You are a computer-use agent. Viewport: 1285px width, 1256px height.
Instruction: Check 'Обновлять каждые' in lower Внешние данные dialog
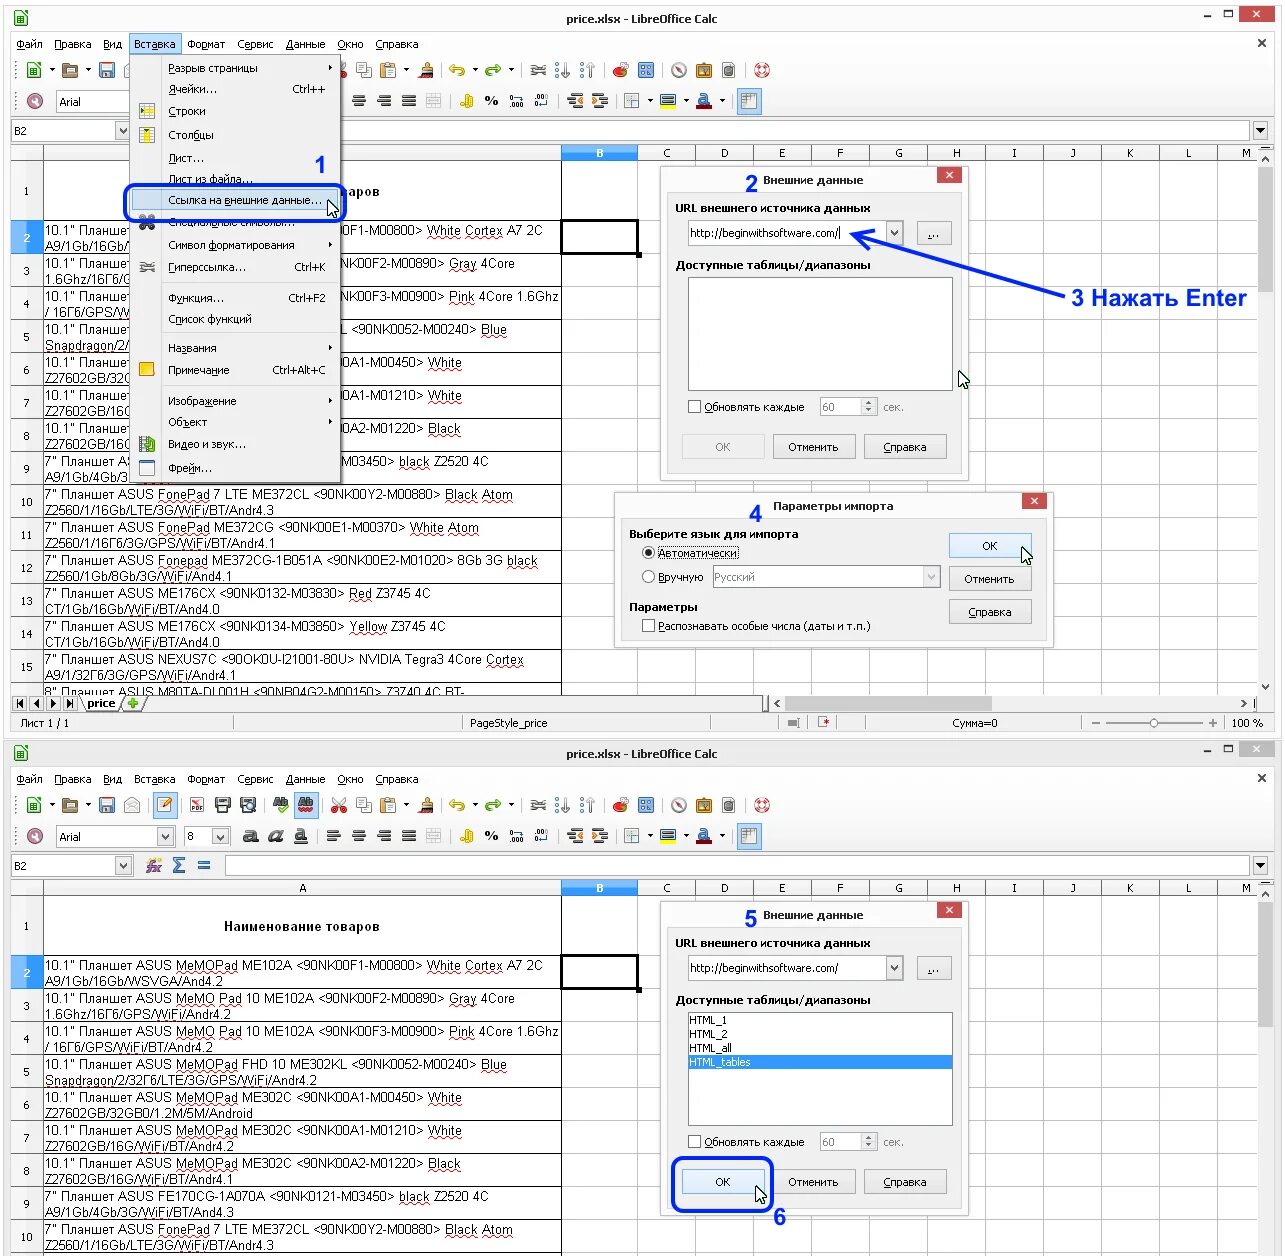[694, 1142]
